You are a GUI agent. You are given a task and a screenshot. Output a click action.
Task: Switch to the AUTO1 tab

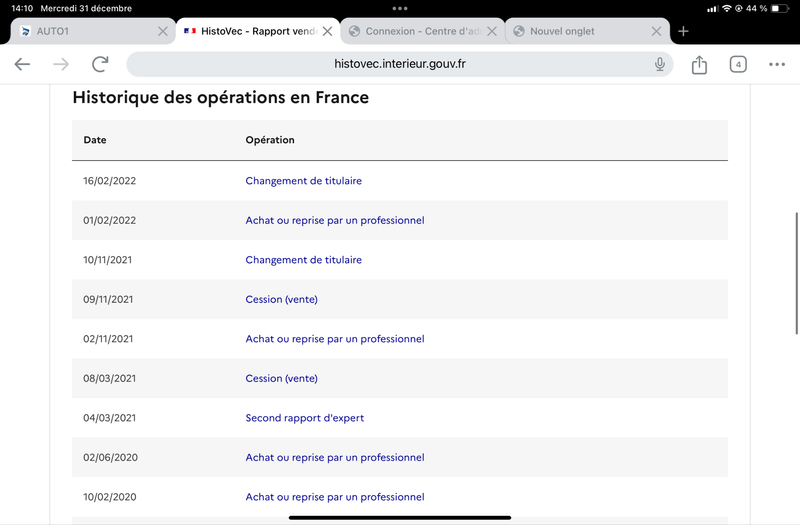tap(80, 31)
